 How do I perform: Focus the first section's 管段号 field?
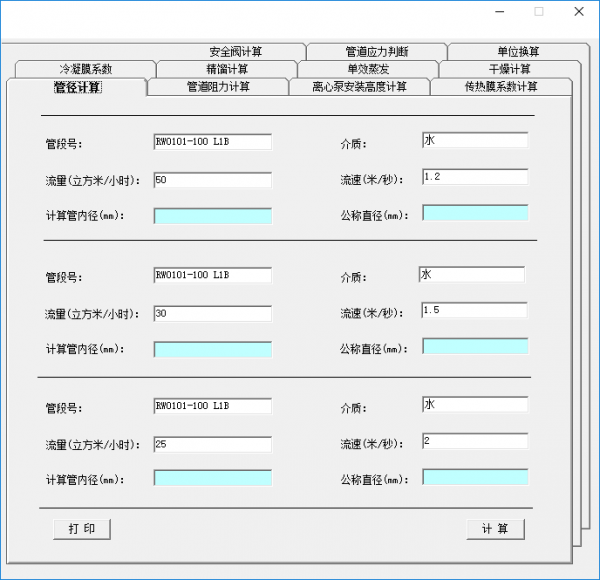click(213, 142)
